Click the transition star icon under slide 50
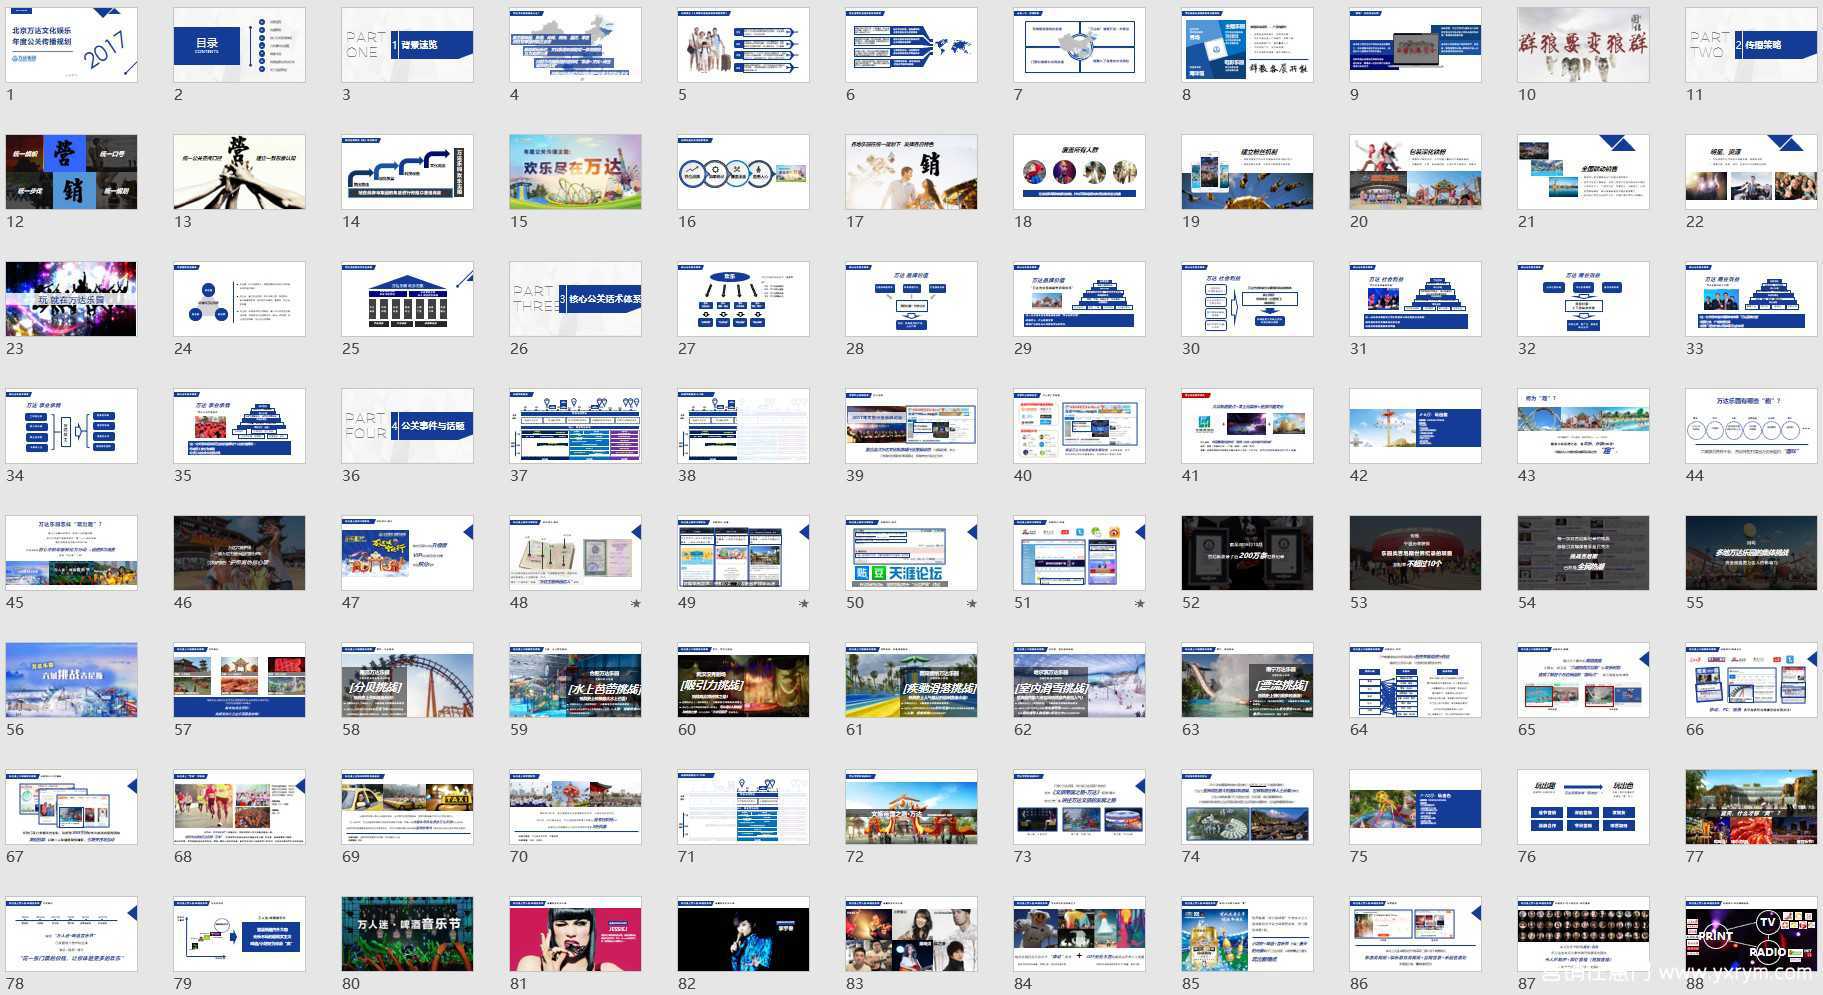 tap(972, 604)
